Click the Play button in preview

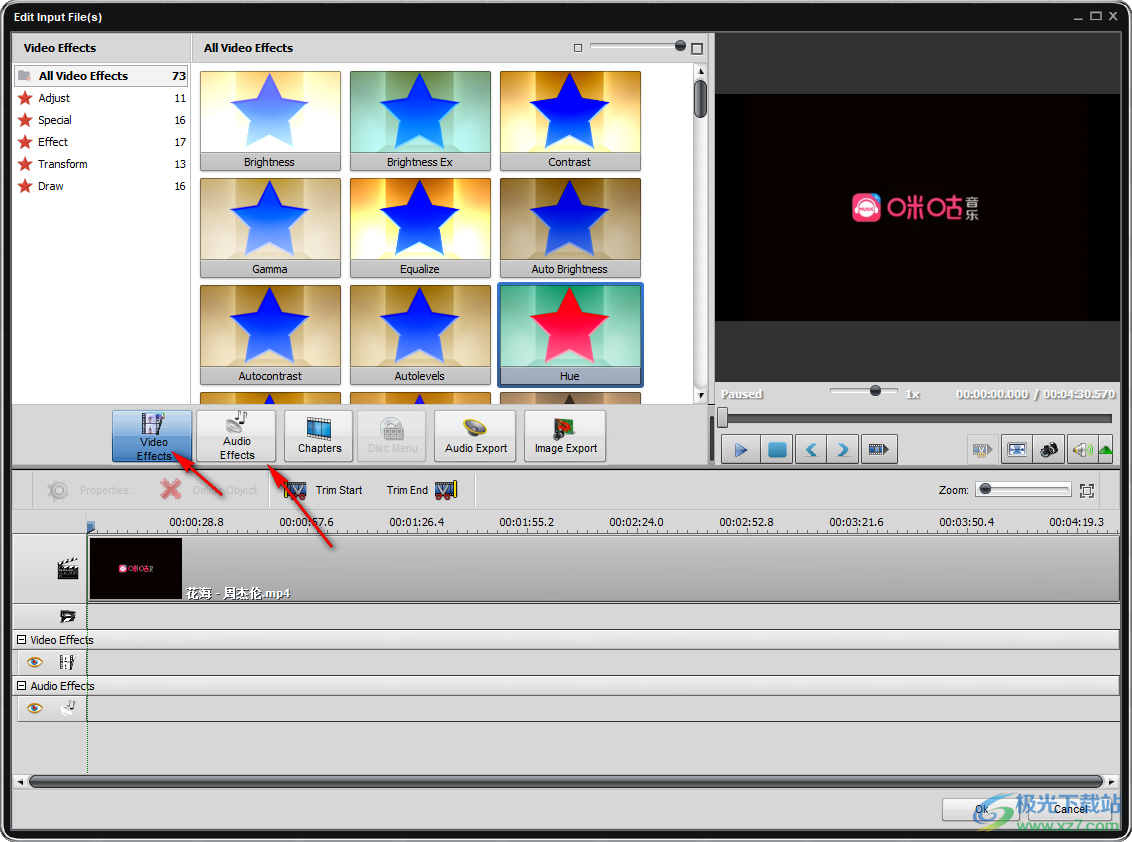[x=740, y=450]
